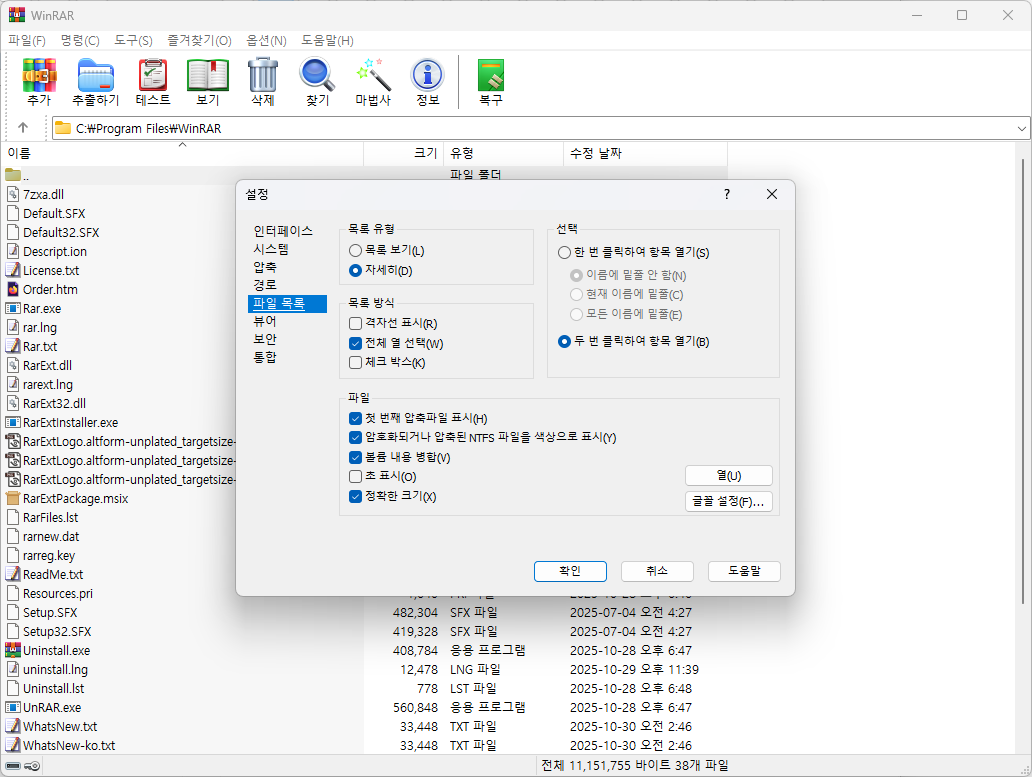Click the UnRAR.exe file icon
Image resolution: width=1032 pixels, height=777 pixels.
click(x=13, y=707)
